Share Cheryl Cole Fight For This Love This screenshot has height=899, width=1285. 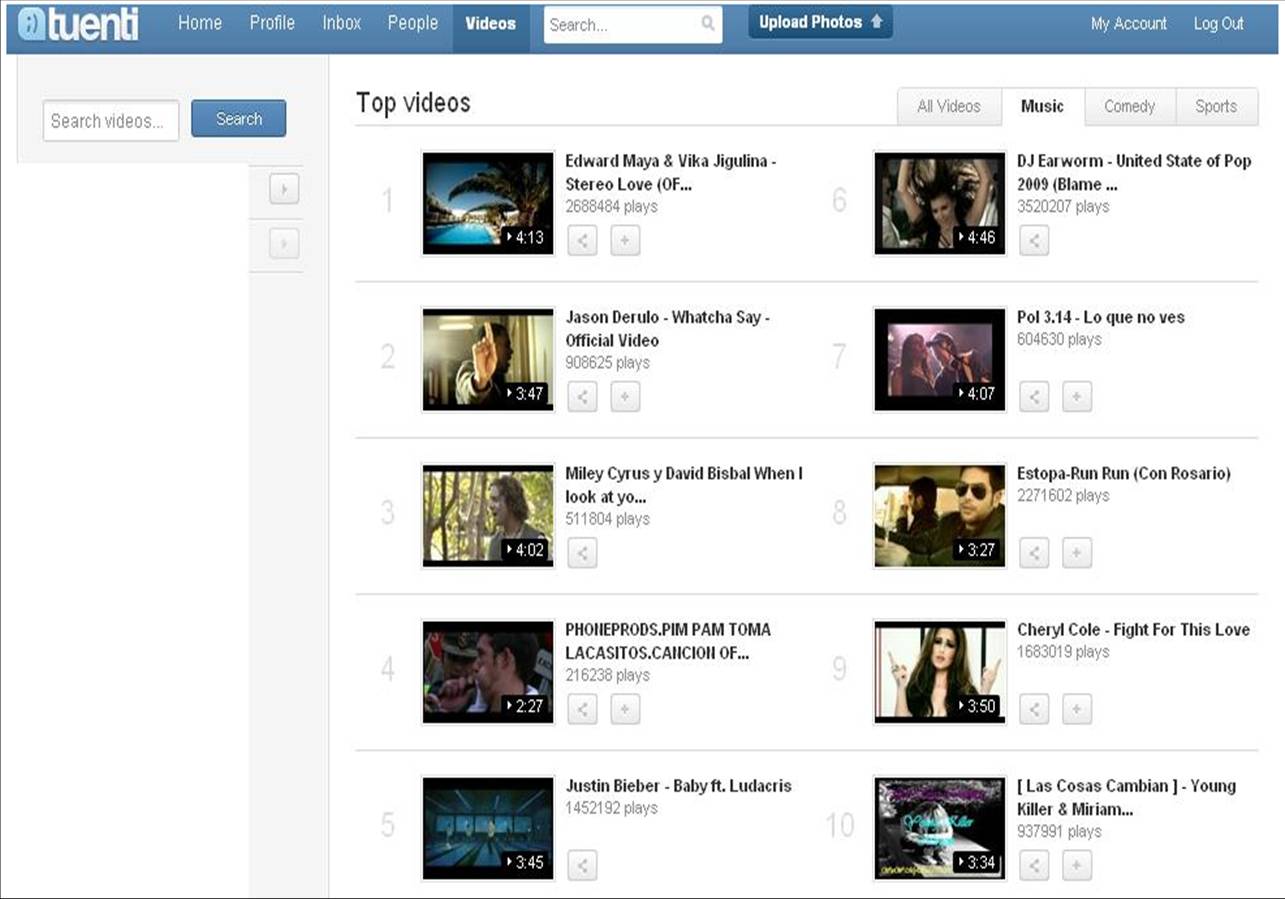[x=1034, y=709]
